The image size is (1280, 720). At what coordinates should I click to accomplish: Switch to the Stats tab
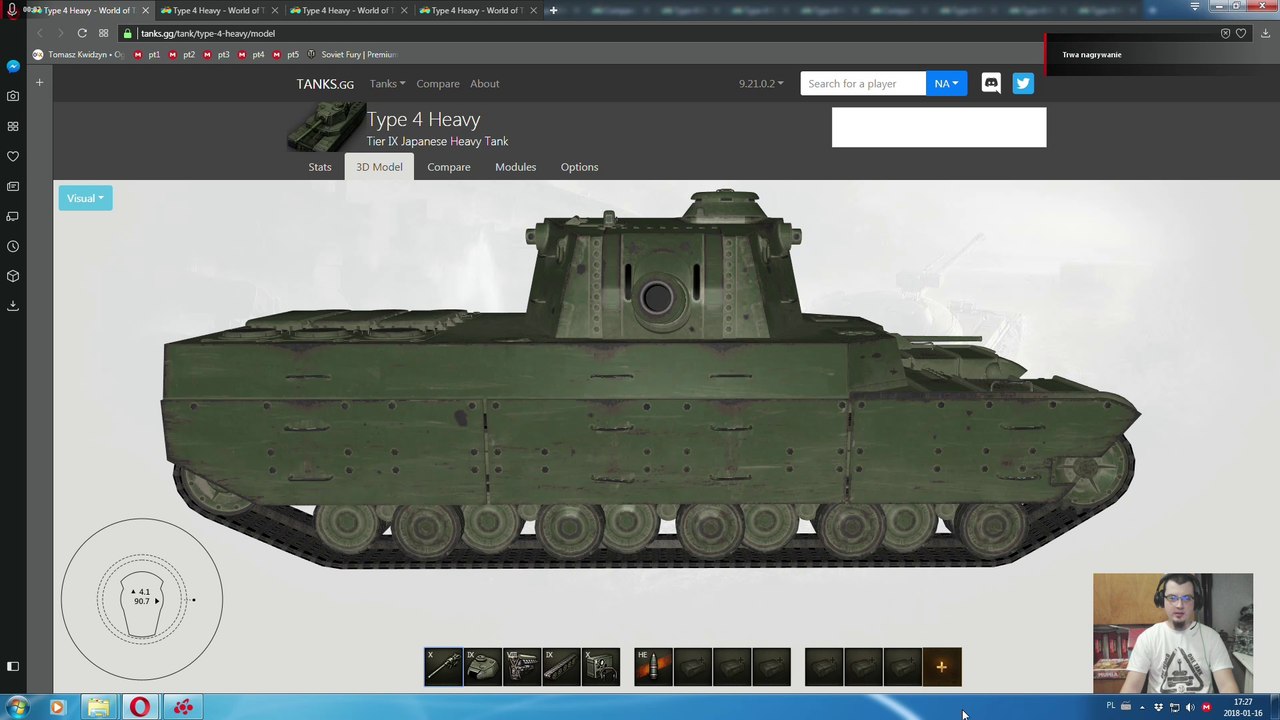click(x=320, y=167)
